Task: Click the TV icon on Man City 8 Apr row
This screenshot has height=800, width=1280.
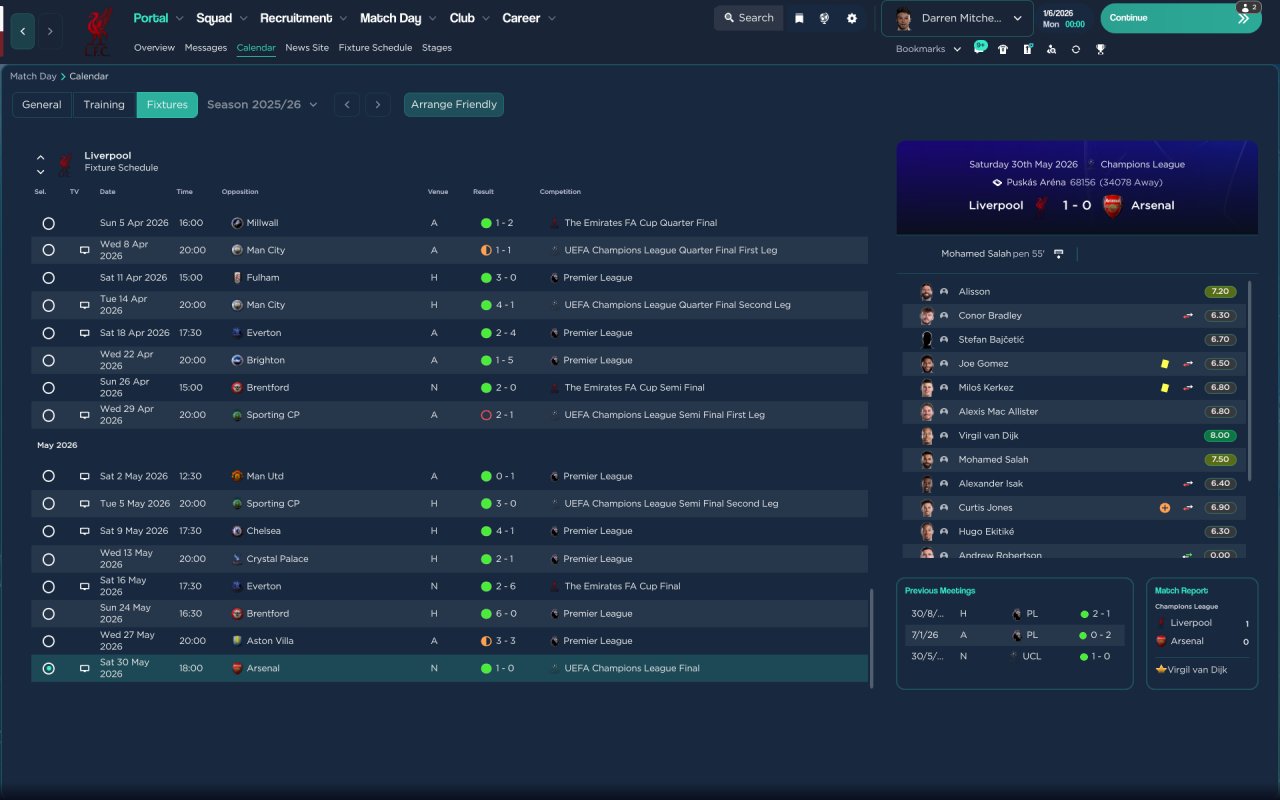Action: (85, 250)
